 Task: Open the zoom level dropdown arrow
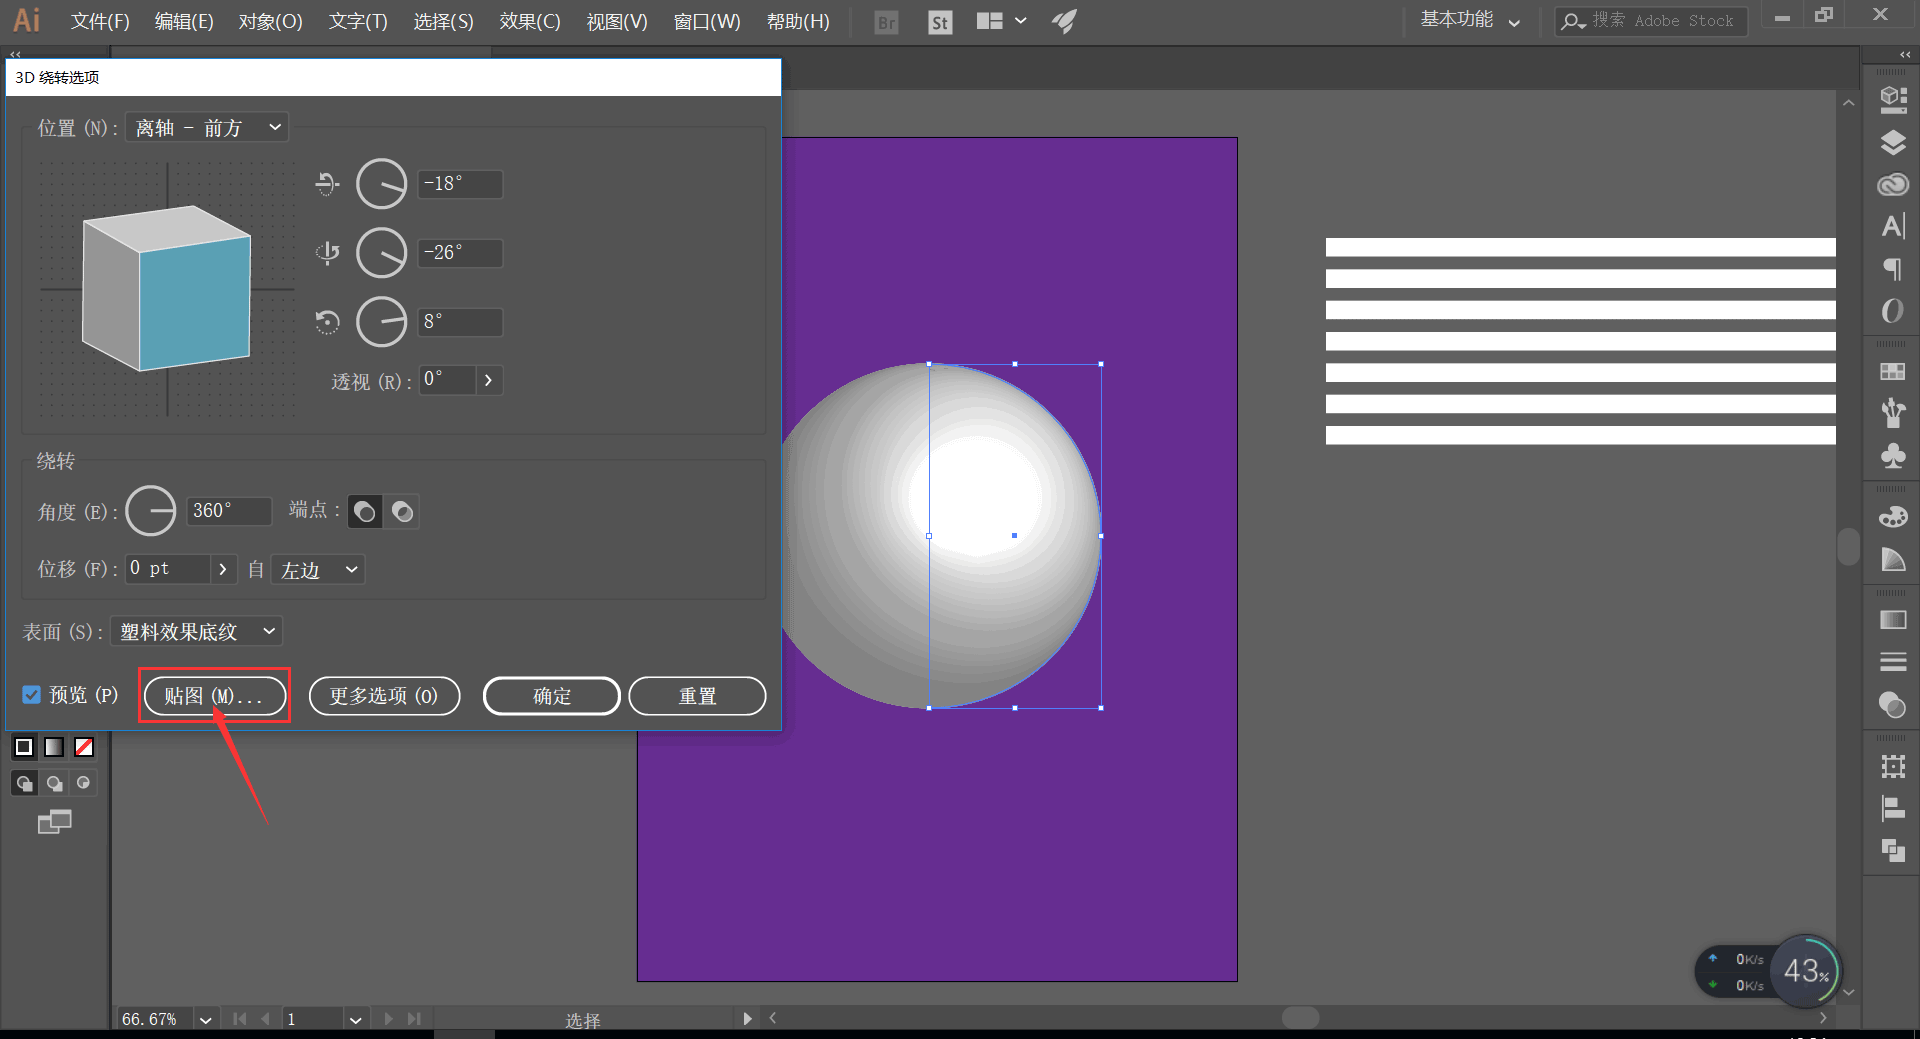[x=205, y=1019]
